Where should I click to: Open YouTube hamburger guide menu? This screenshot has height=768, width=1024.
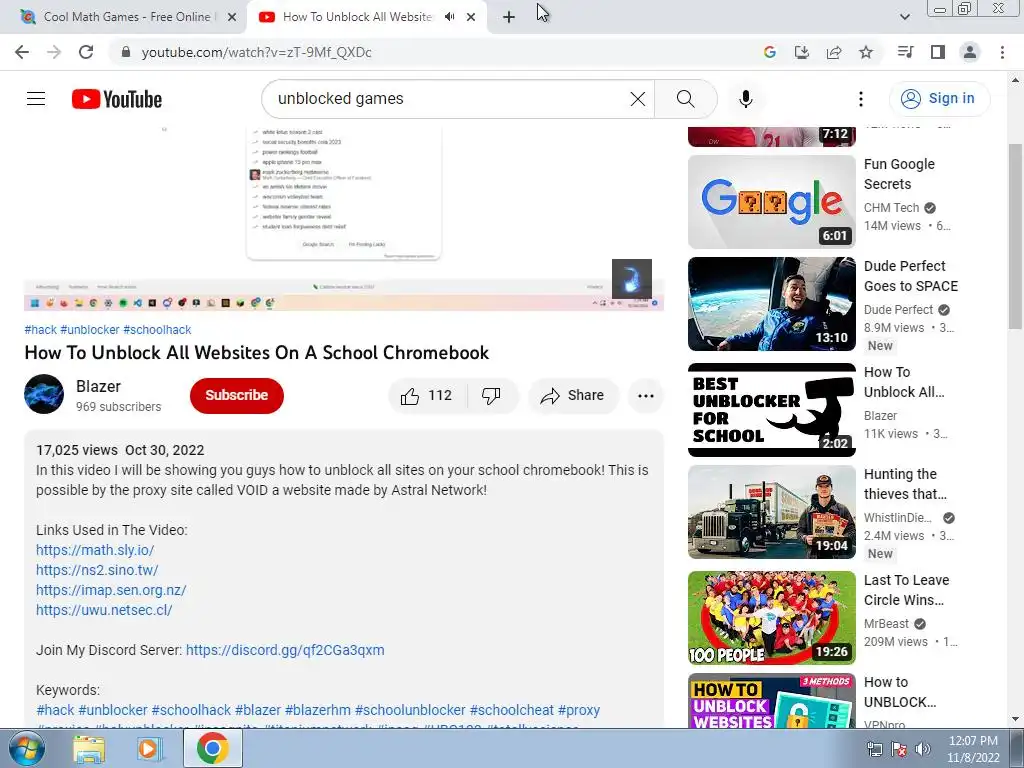coord(36,99)
